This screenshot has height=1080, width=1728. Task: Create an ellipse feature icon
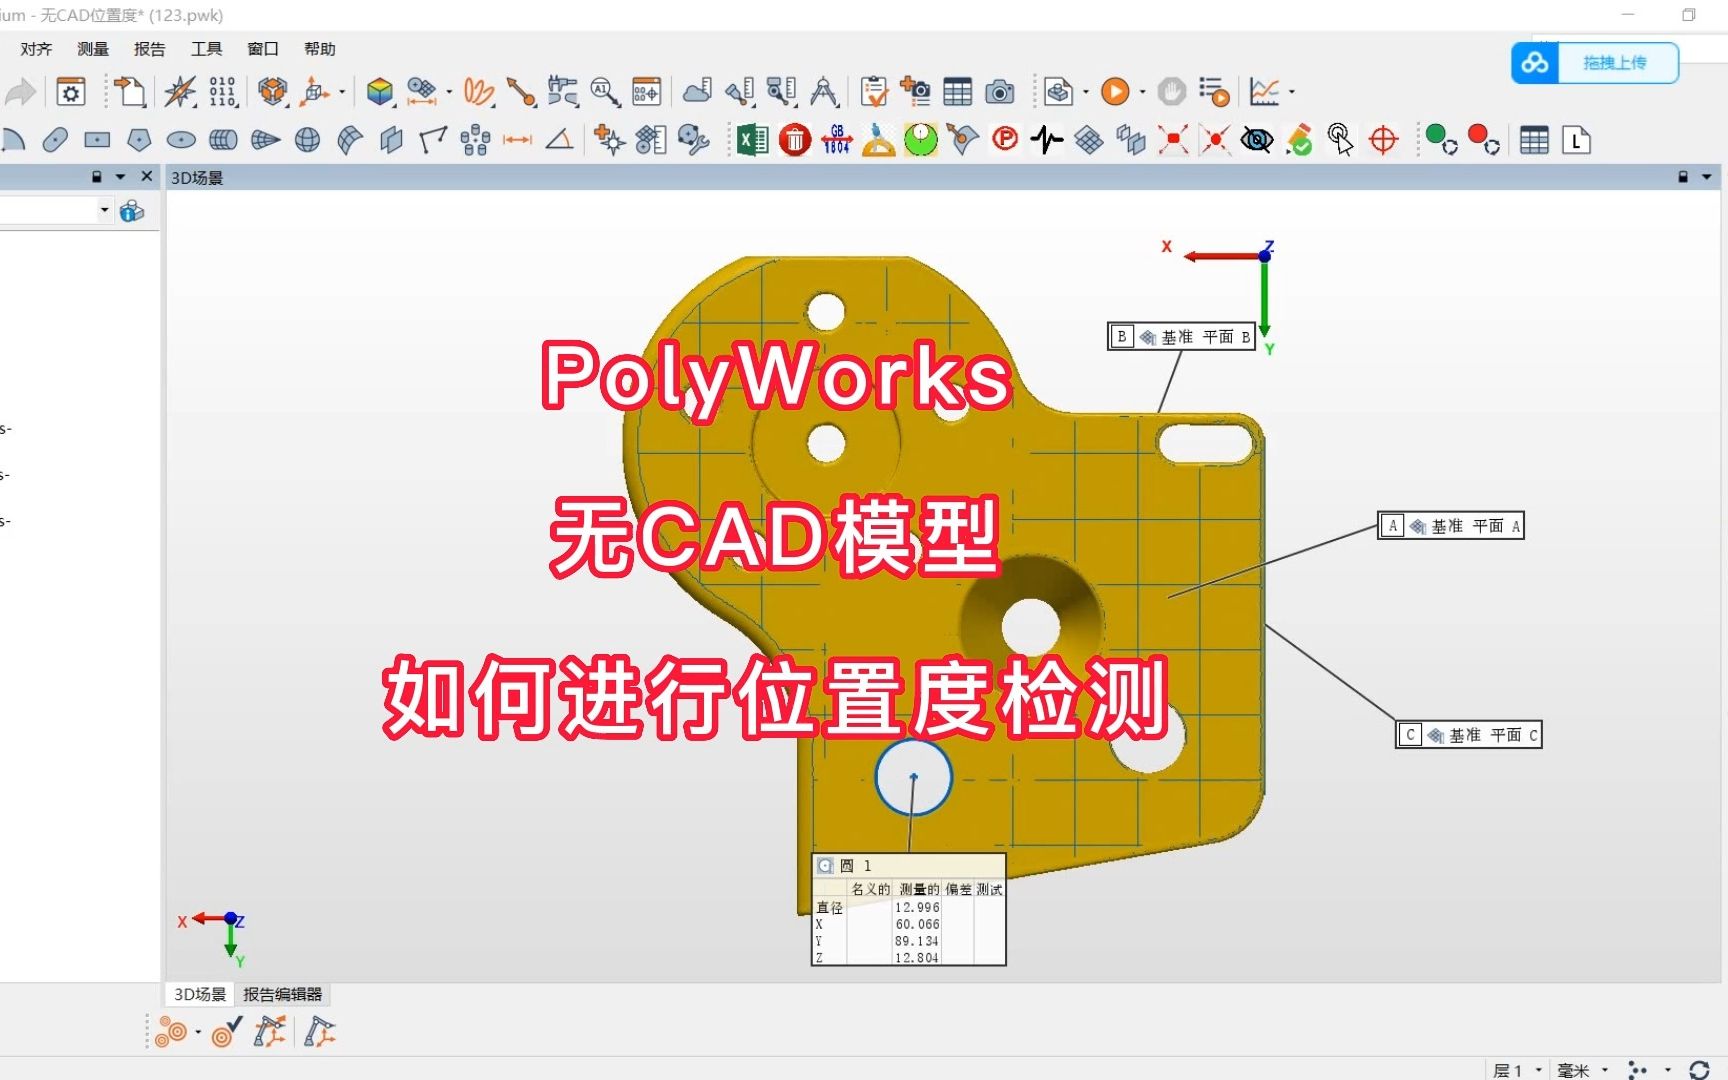coord(181,140)
